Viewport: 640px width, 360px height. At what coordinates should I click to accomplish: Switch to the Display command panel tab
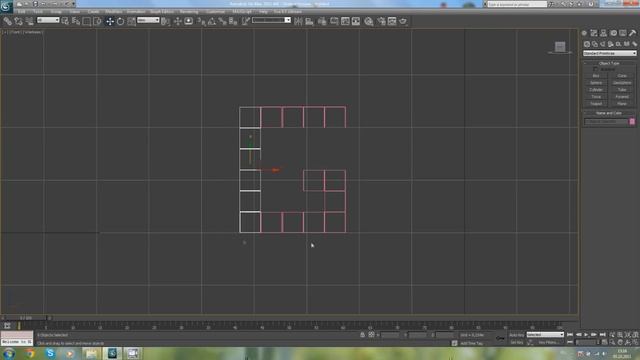(x=622, y=33)
